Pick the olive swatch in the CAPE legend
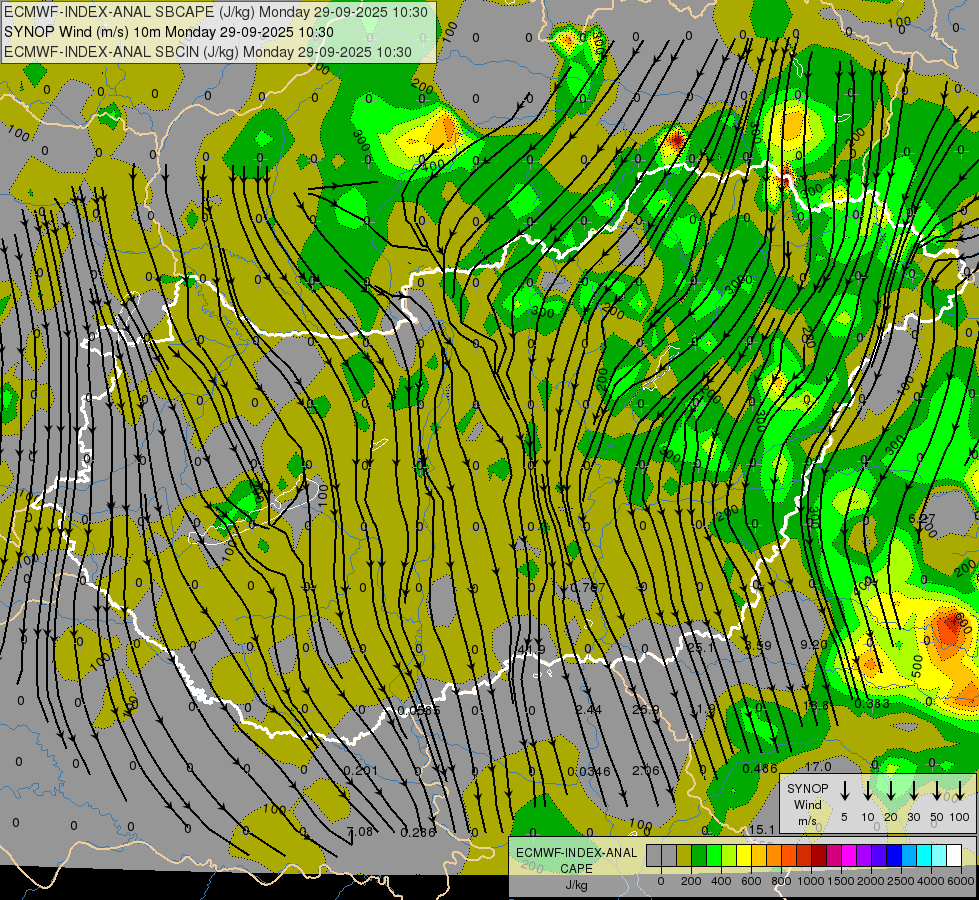Screen dimensions: 979x900 point(684,855)
